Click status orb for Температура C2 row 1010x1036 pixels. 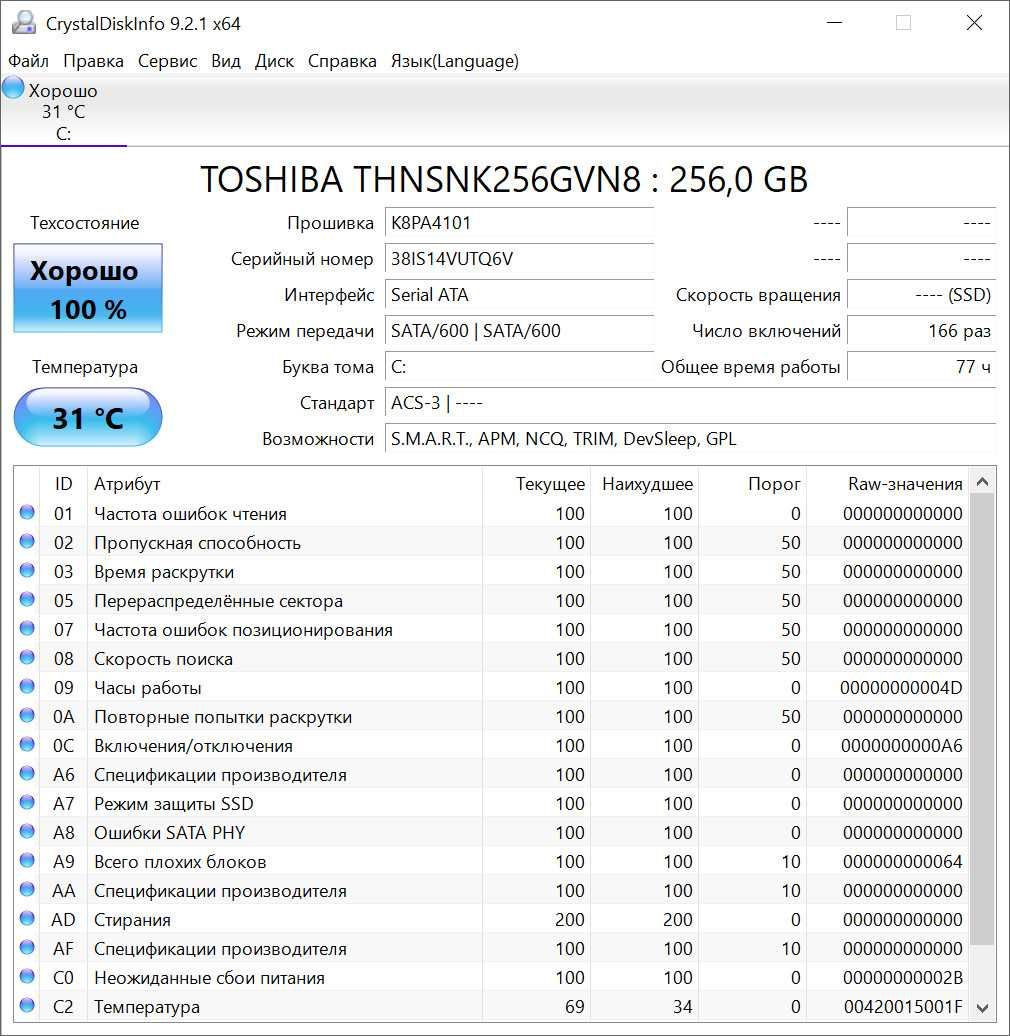click(27, 1006)
